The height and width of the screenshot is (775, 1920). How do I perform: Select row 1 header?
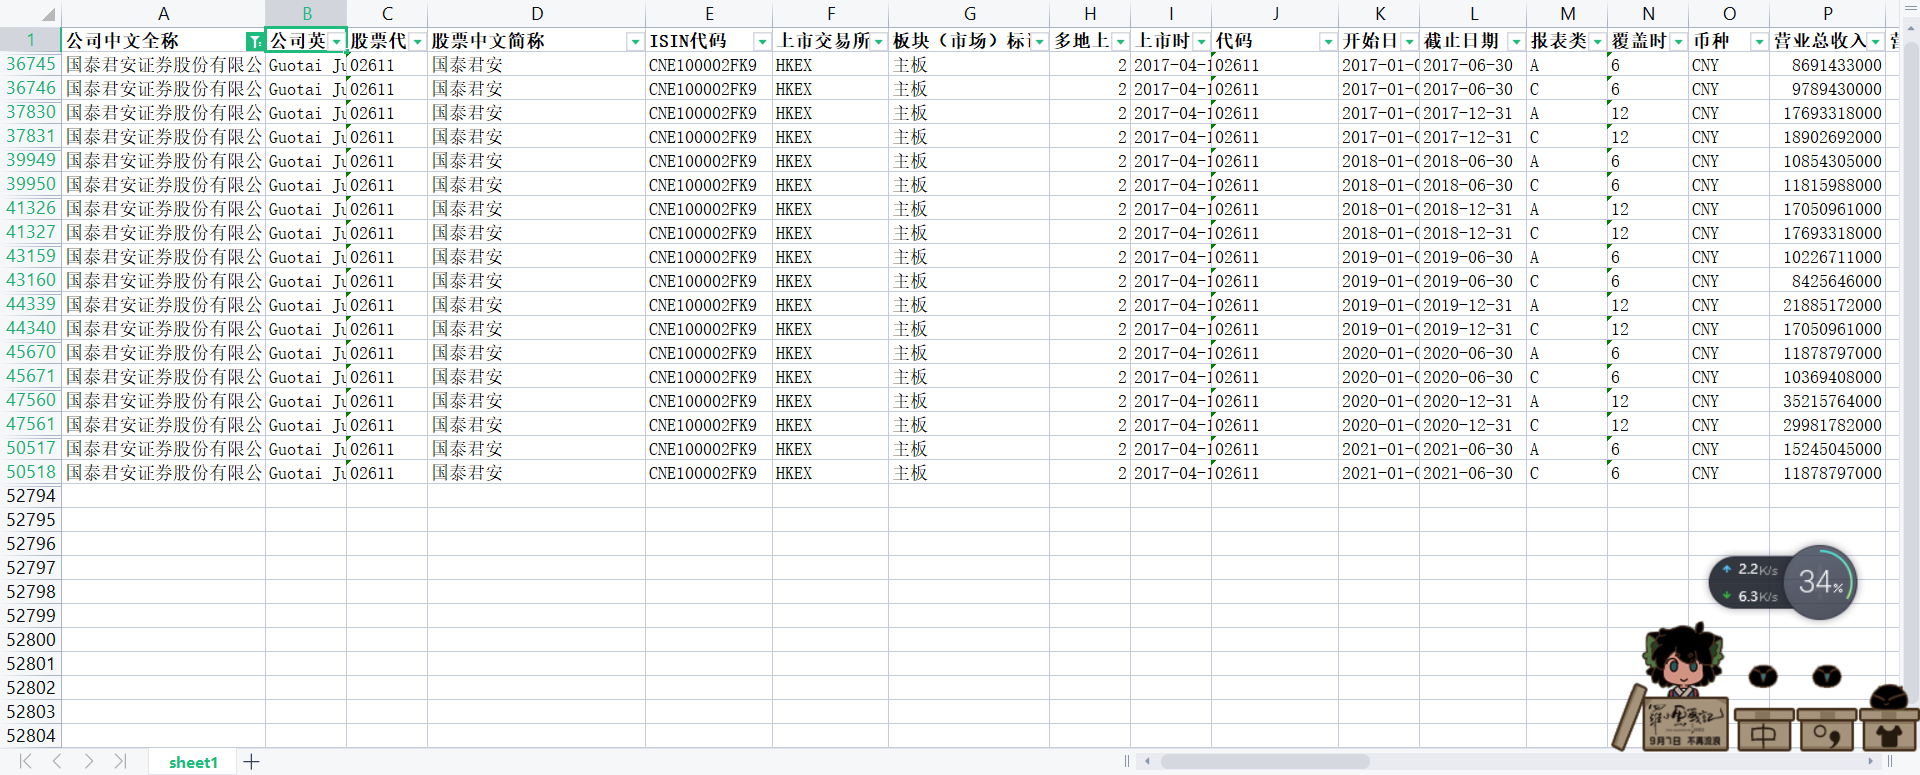pyautogui.click(x=31, y=40)
